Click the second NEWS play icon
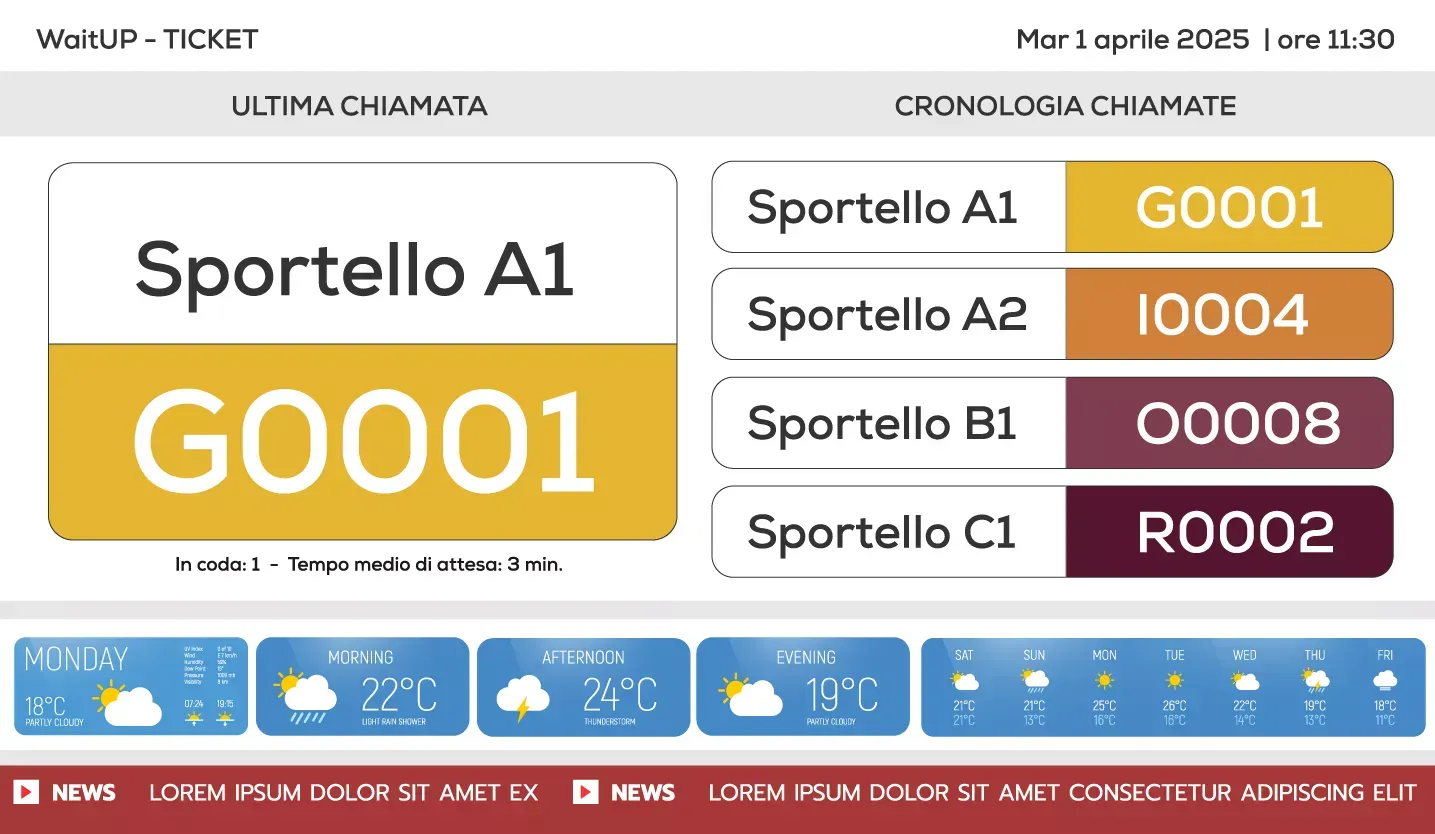This screenshot has height=834, width=1435. [x=585, y=792]
